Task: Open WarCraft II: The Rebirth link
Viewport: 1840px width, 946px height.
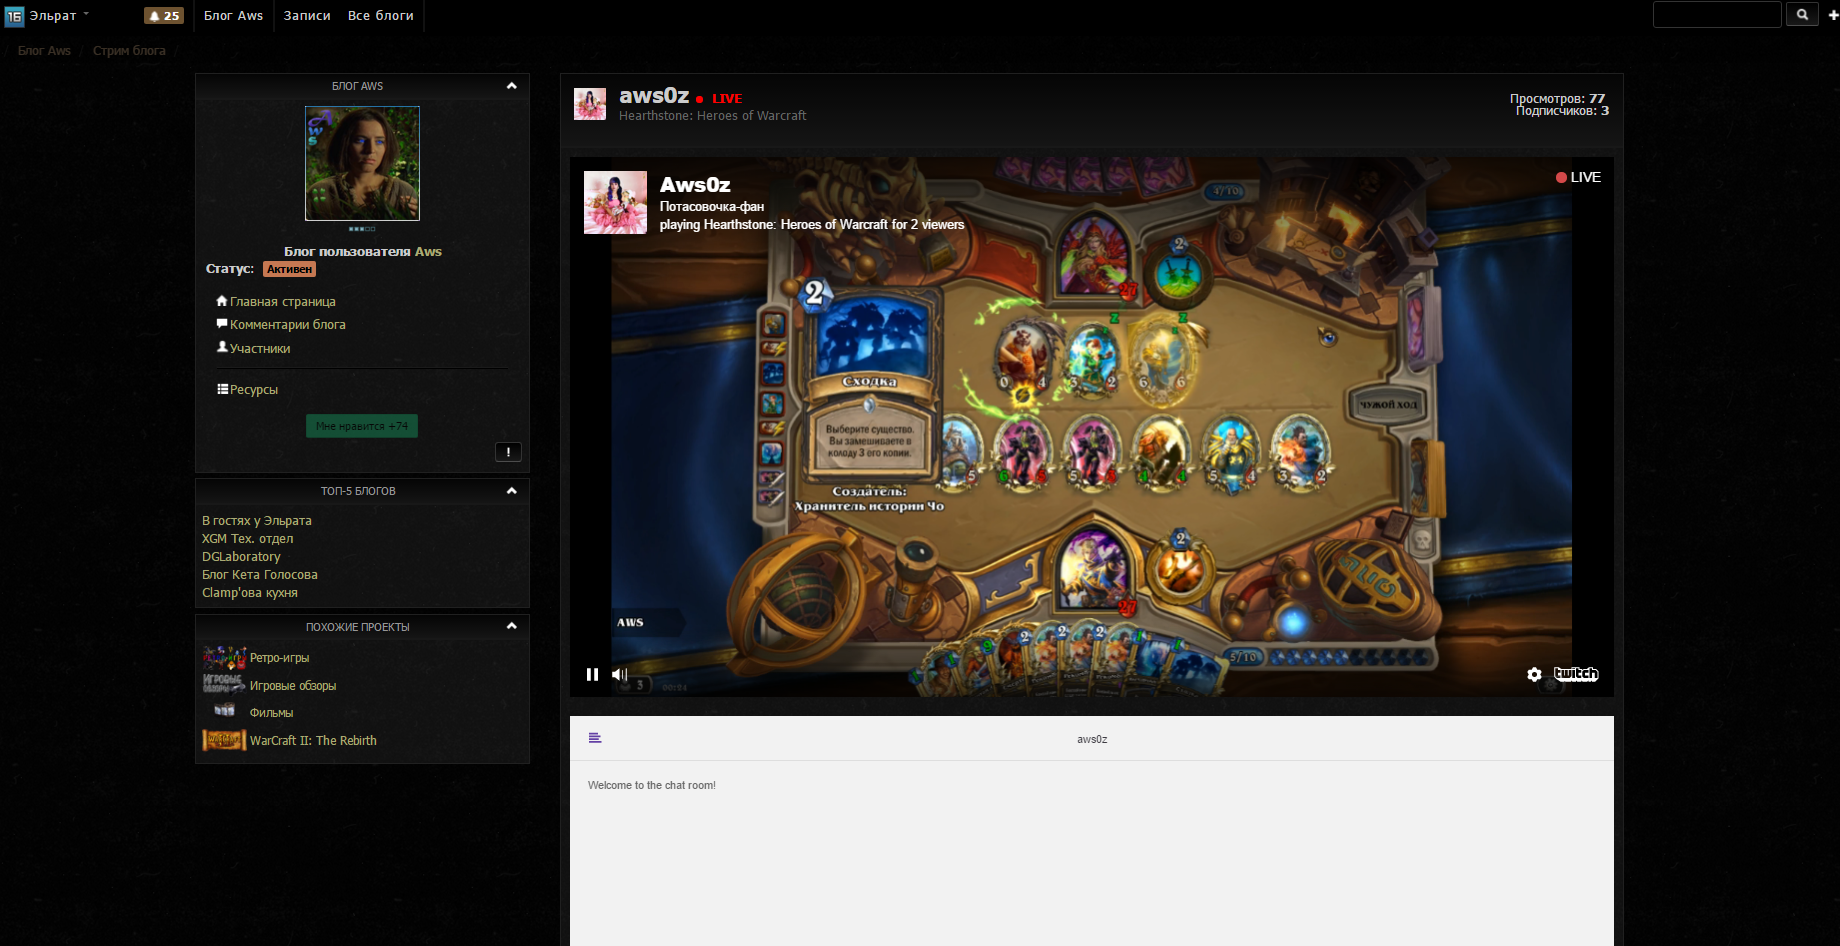Action: (x=313, y=741)
